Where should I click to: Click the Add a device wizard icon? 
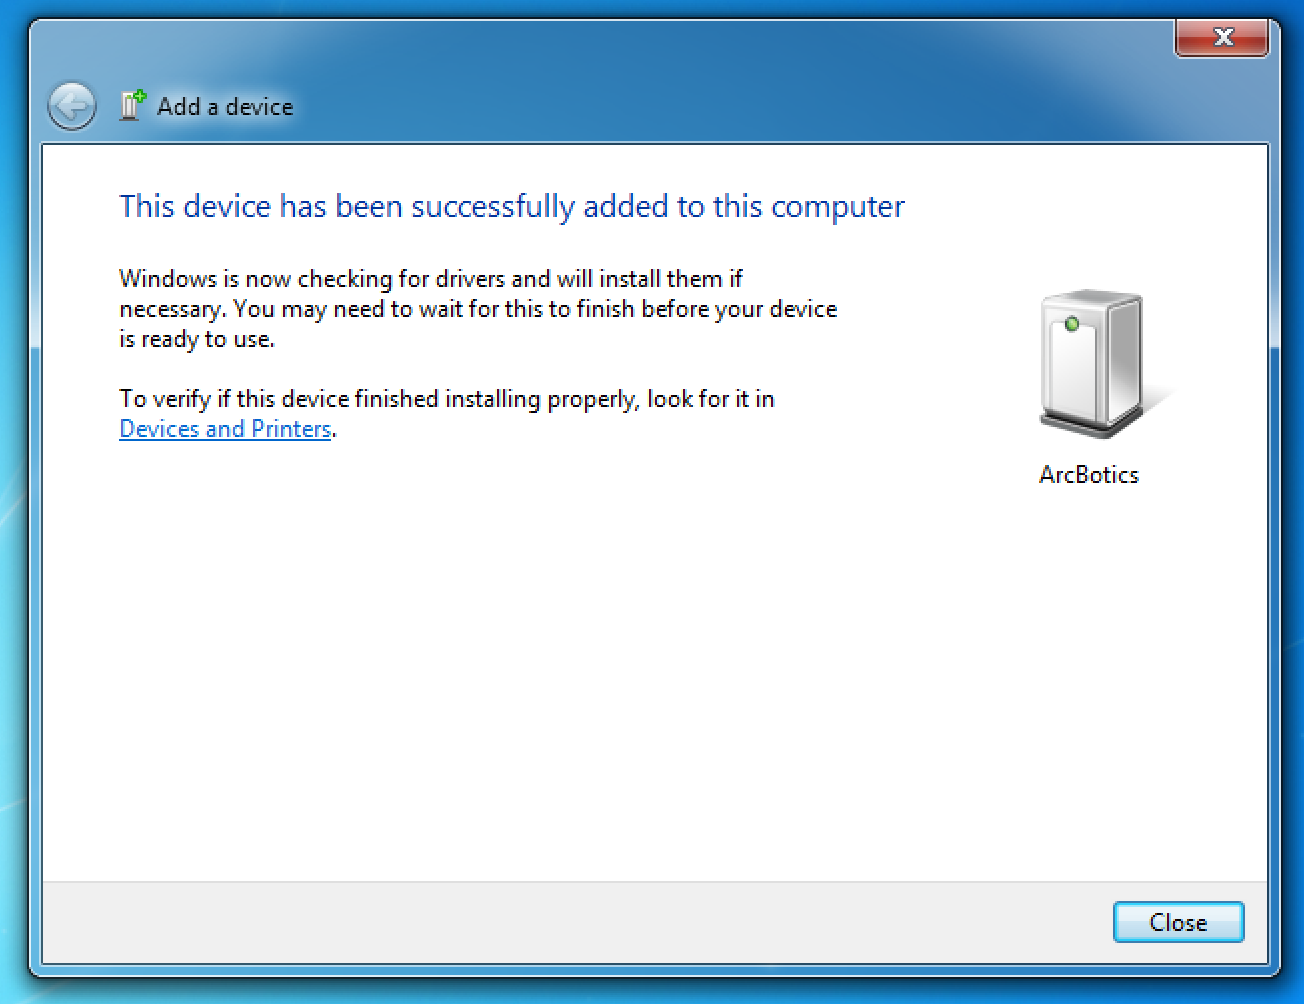point(132,105)
